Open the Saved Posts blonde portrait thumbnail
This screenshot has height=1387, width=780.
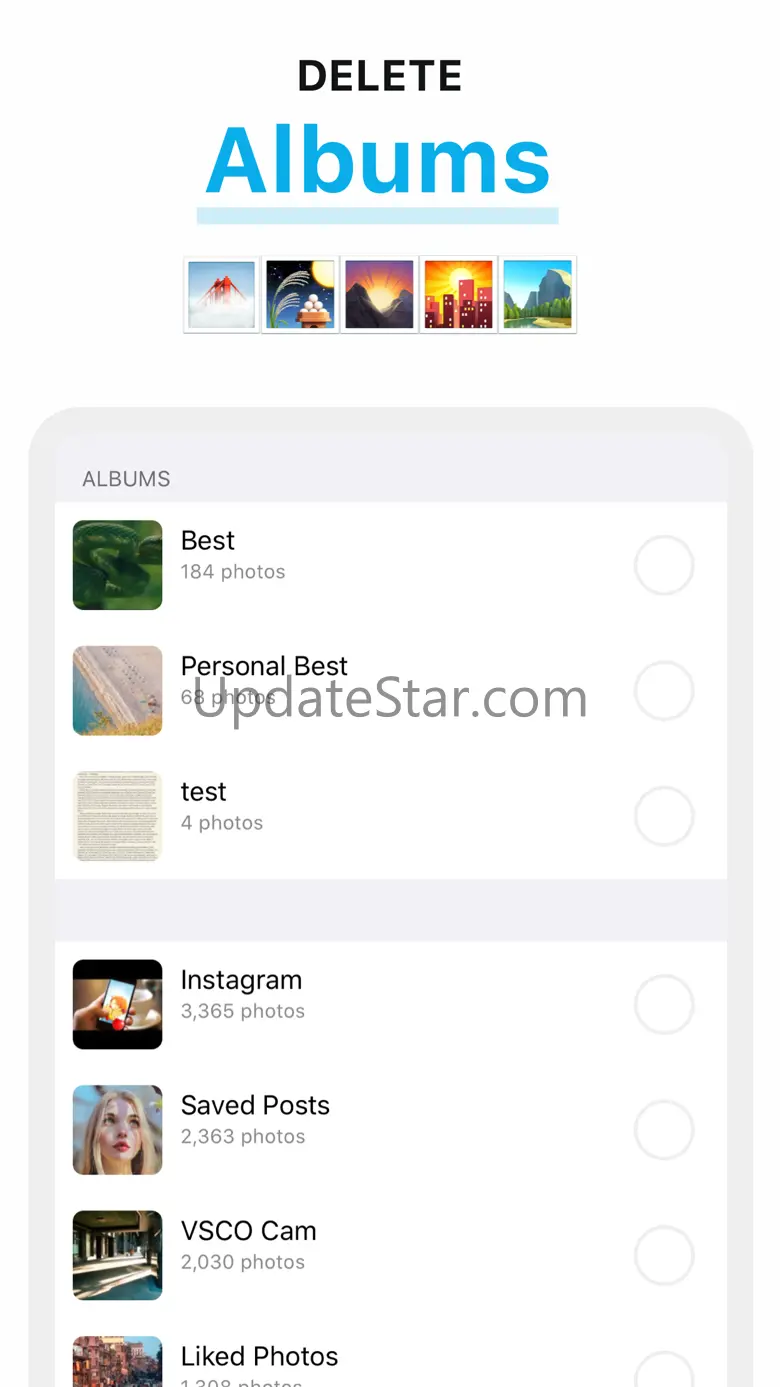[118, 1130]
